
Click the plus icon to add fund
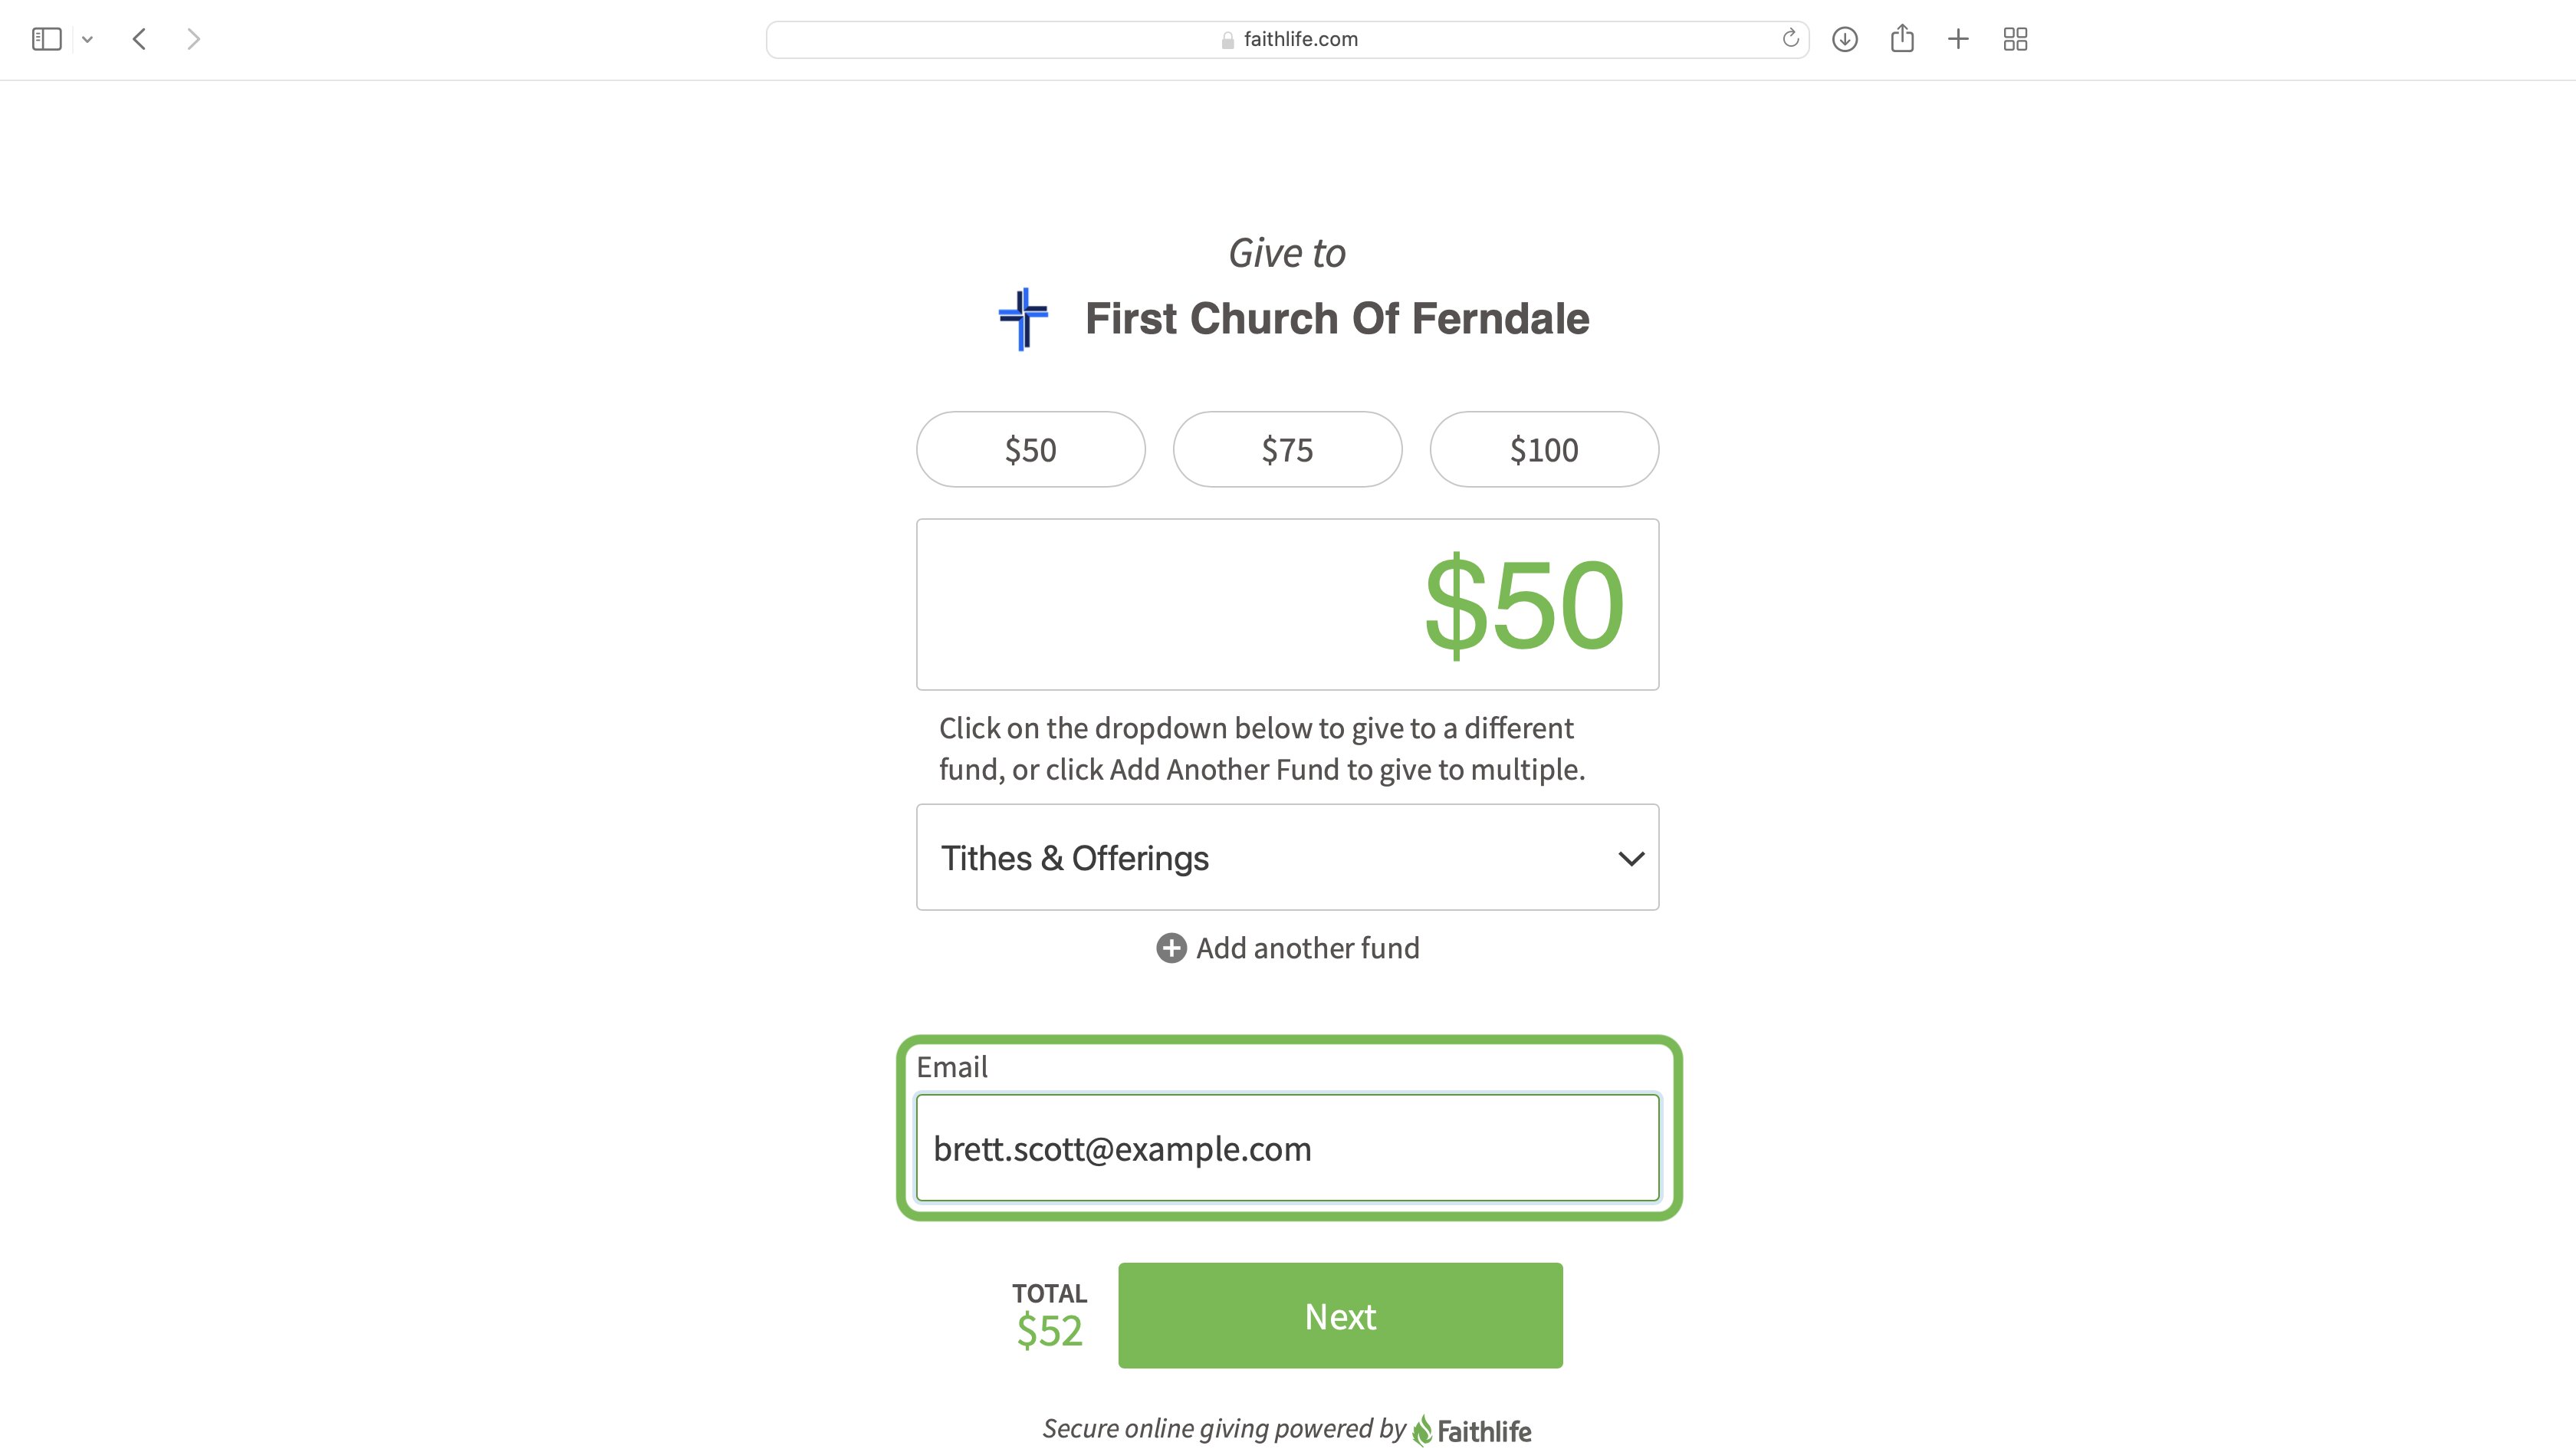click(x=1171, y=948)
